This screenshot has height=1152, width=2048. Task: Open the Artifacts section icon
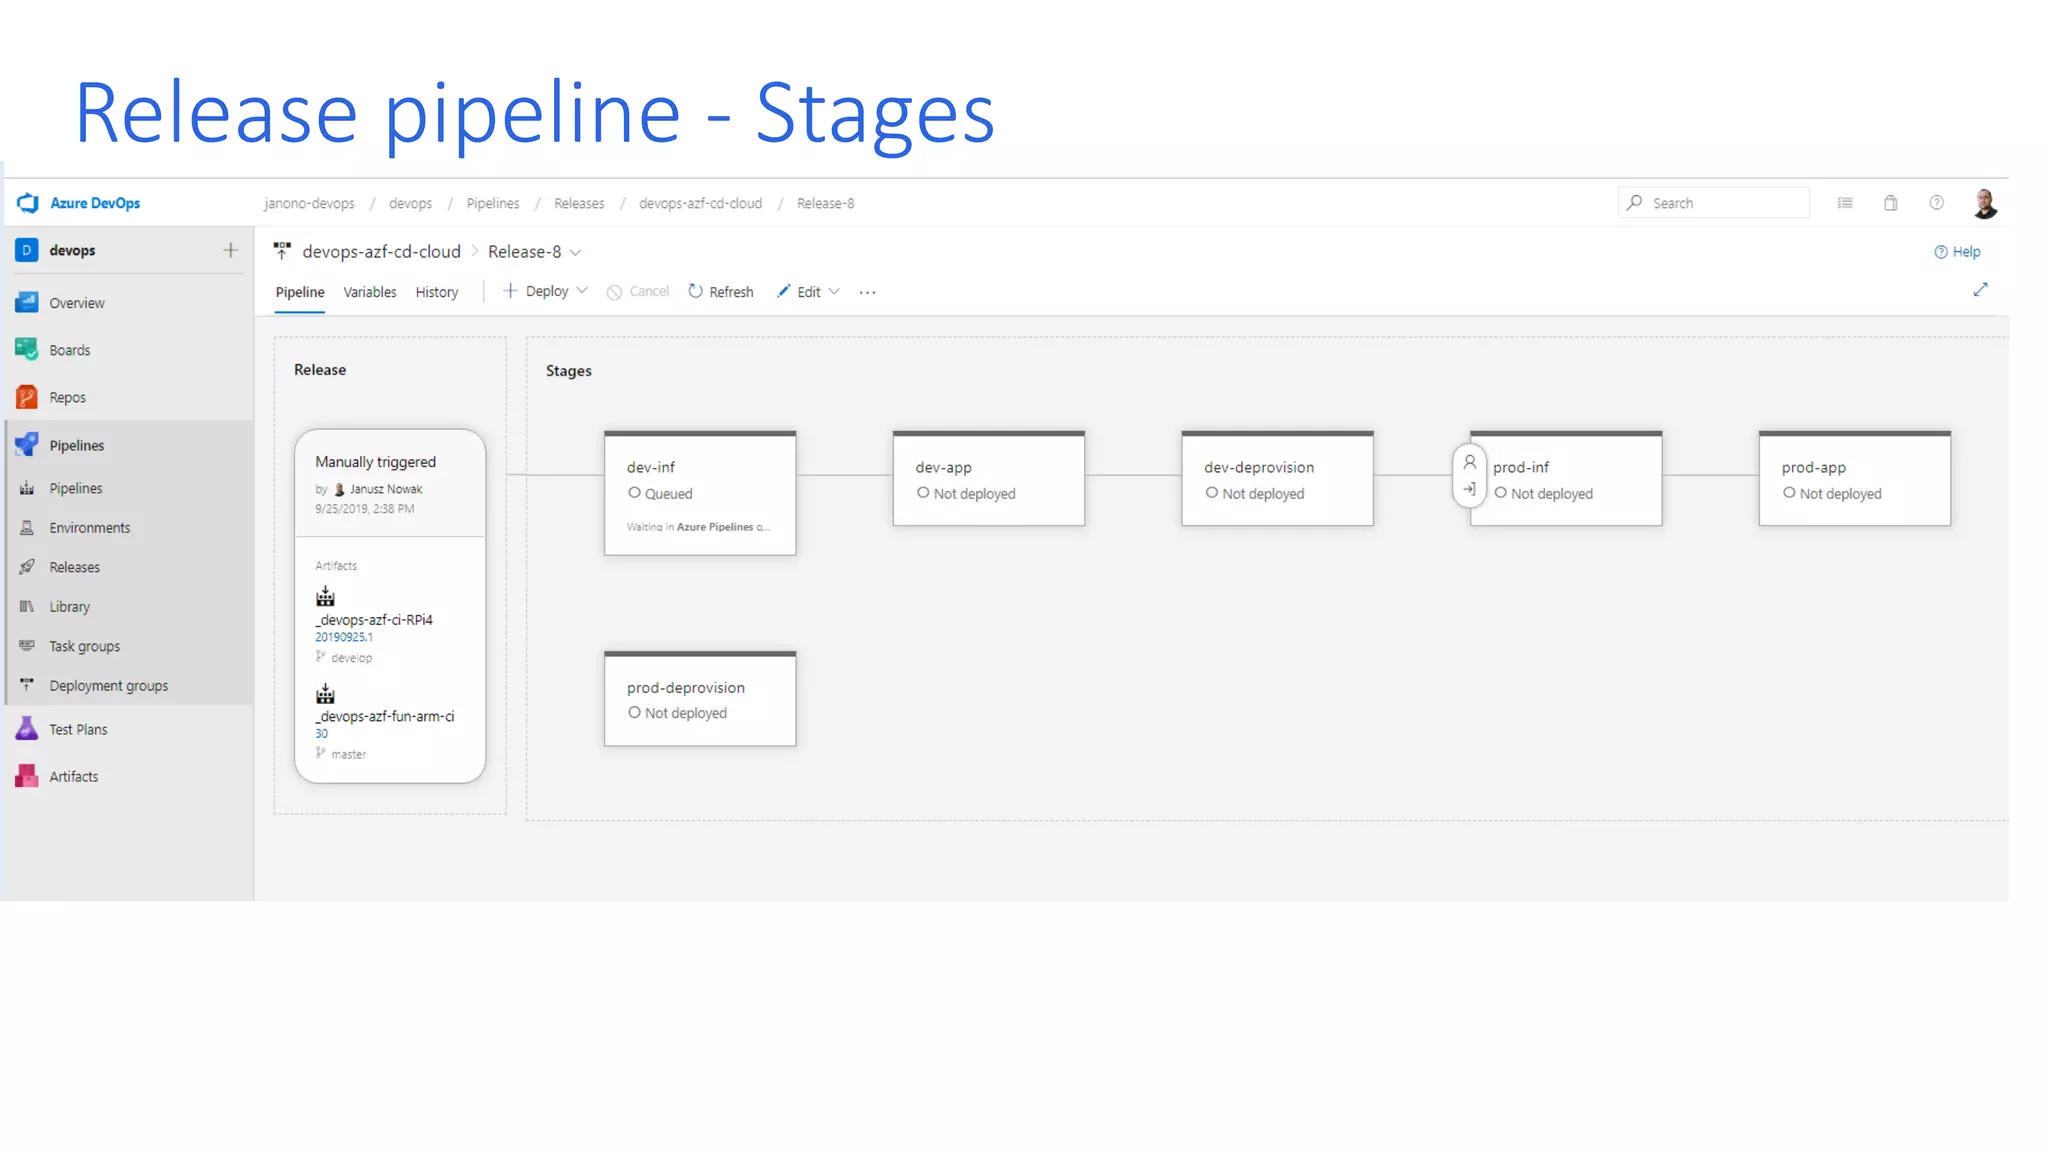coord(27,776)
